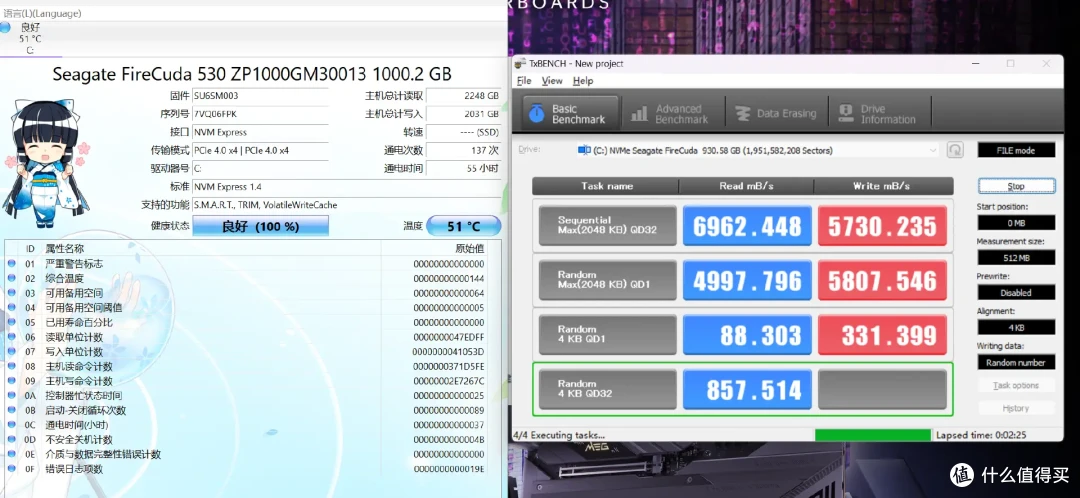Click the Data Erasing icon
The width and height of the screenshot is (1080, 498).
point(742,113)
